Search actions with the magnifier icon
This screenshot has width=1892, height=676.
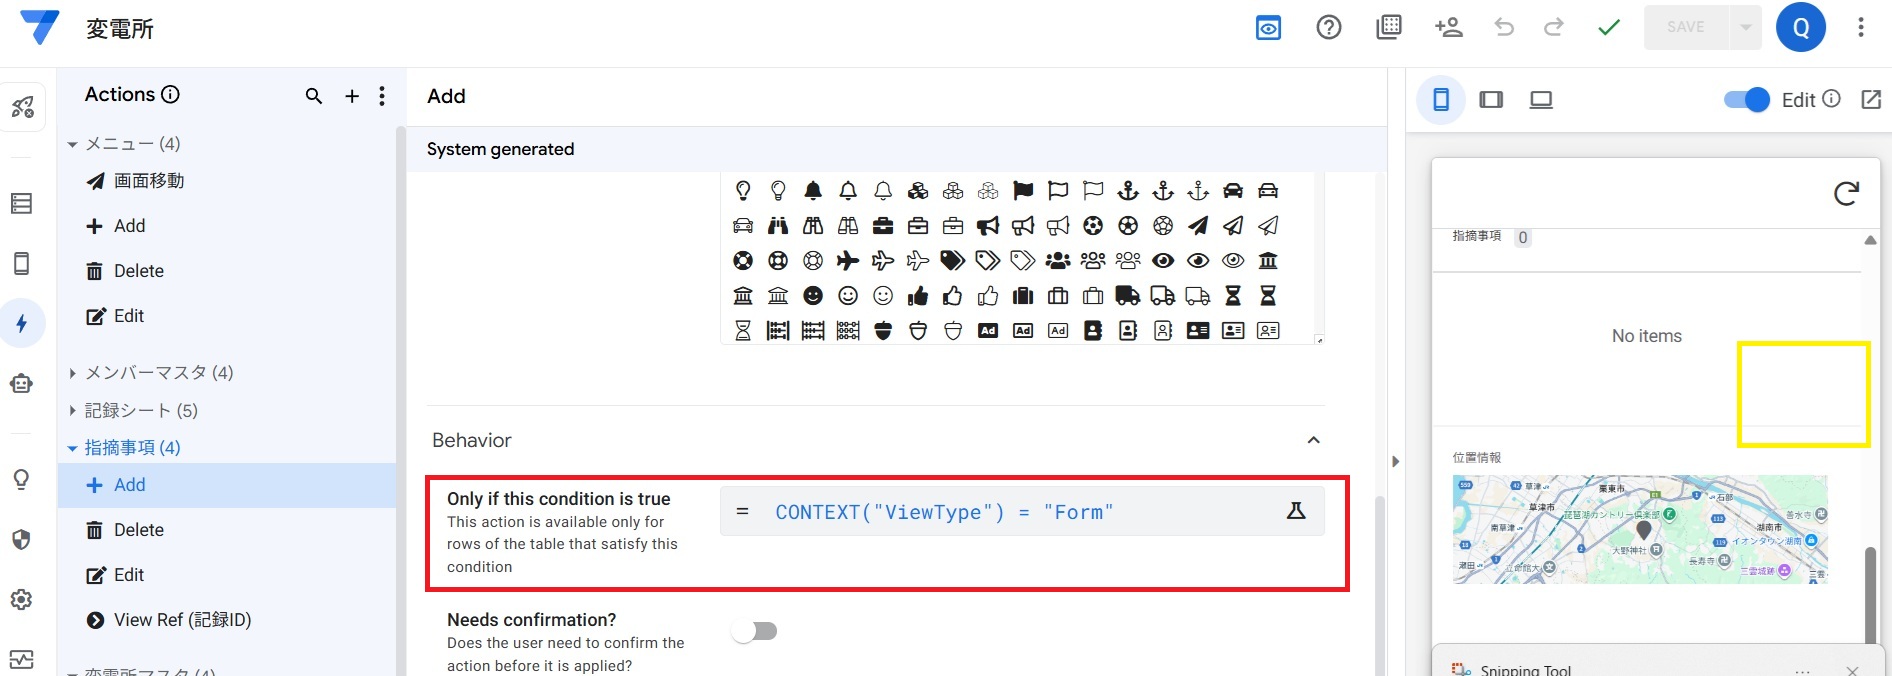(x=313, y=96)
